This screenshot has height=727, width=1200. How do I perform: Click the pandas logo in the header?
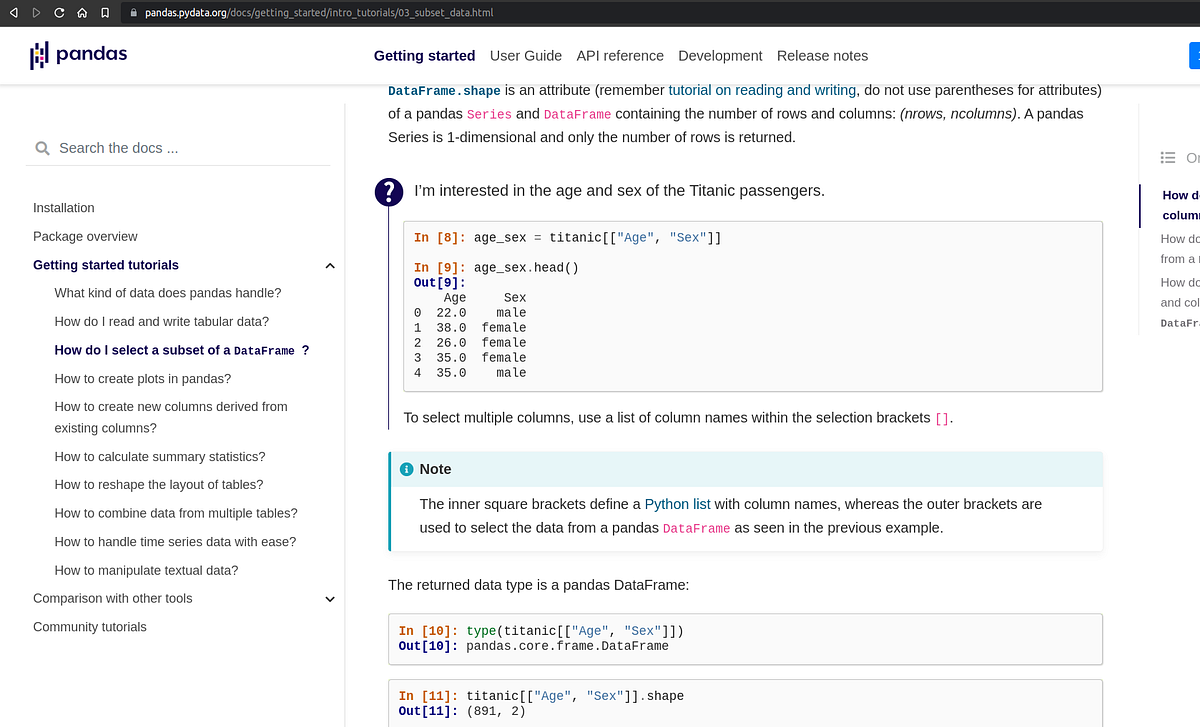point(78,55)
